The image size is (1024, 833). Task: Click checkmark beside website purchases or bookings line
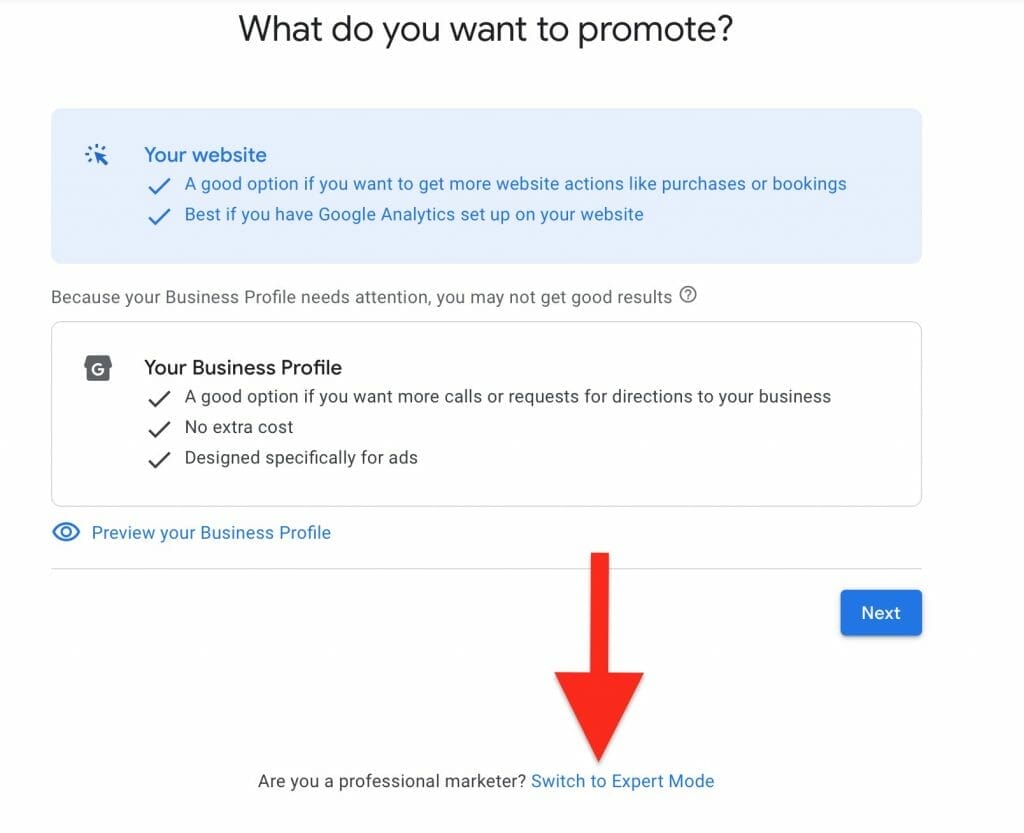tap(159, 186)
